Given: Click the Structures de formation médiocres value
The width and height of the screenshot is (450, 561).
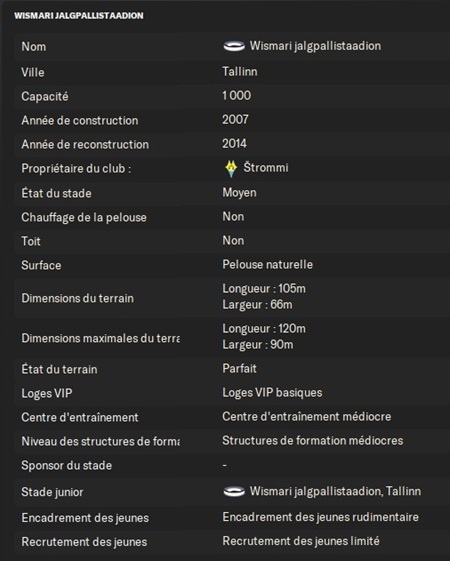Looking at the screenshot, I should [x=313, y=441].
